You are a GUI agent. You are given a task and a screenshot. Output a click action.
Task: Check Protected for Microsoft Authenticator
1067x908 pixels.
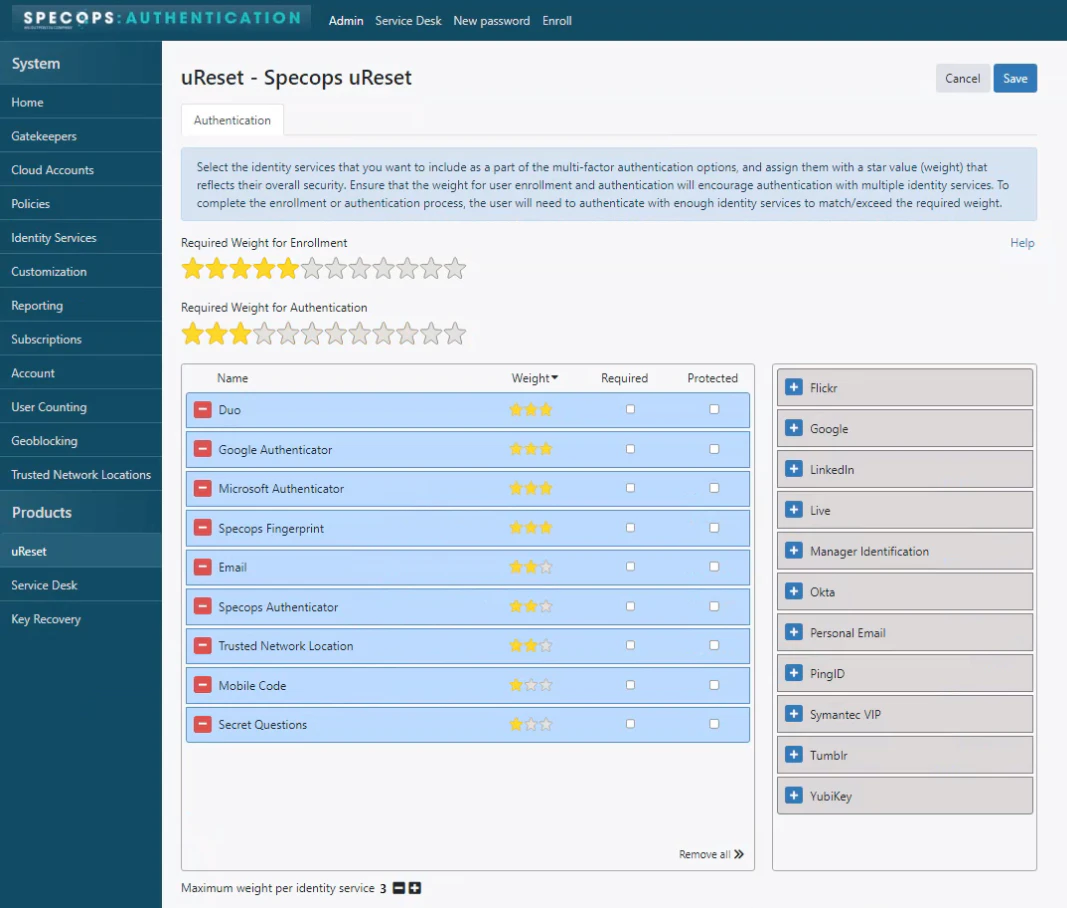(713, 488)
